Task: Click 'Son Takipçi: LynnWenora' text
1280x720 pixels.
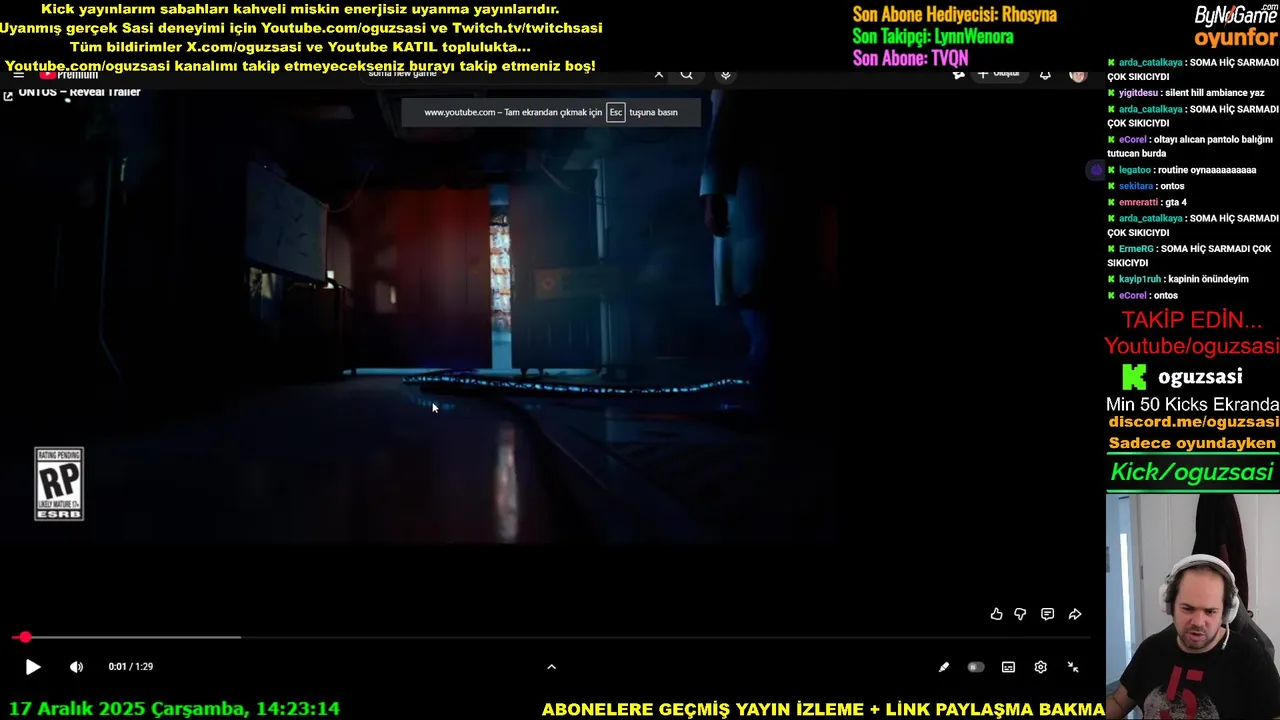Action: point(932,37)
